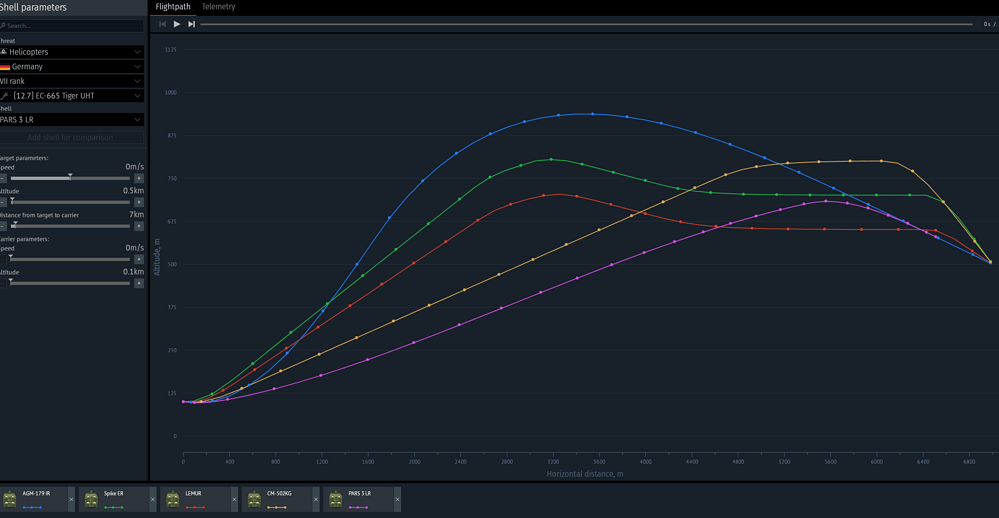Open the EC-665 Tiger UHT vehicle dropdown
Image resolution: width=999 pixels, height=518 pixels.
click(x=72, y=96)
